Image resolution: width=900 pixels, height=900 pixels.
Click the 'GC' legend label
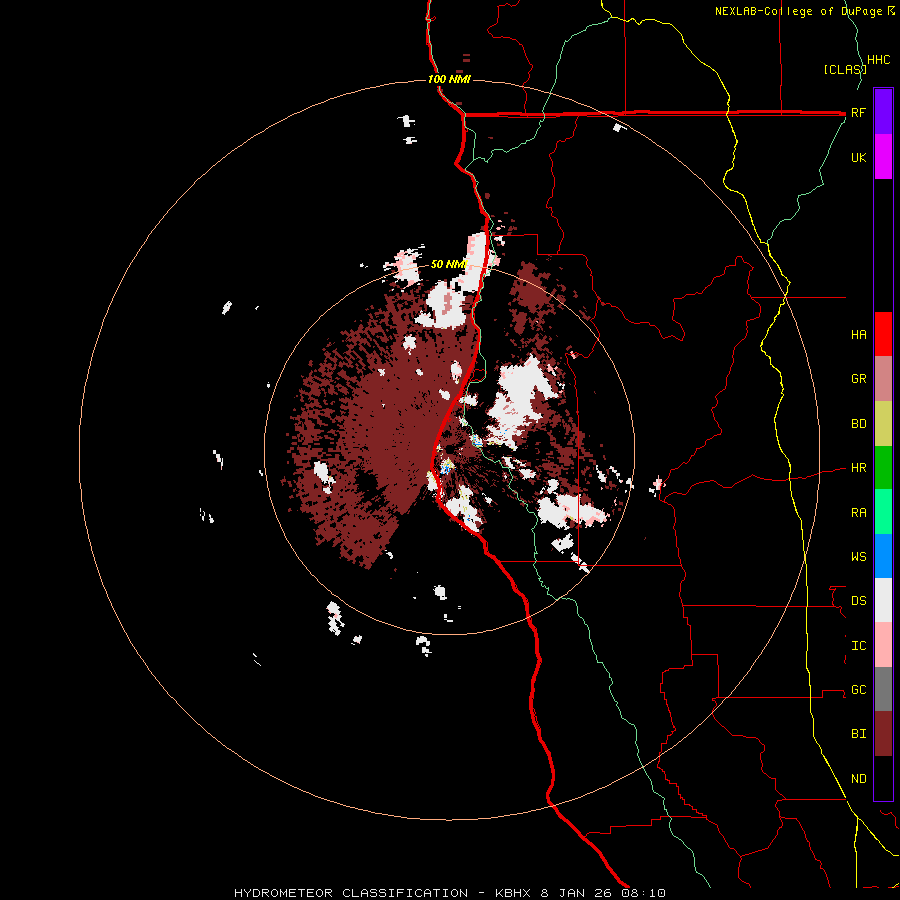pyautogui.click(x=859, y=689)
